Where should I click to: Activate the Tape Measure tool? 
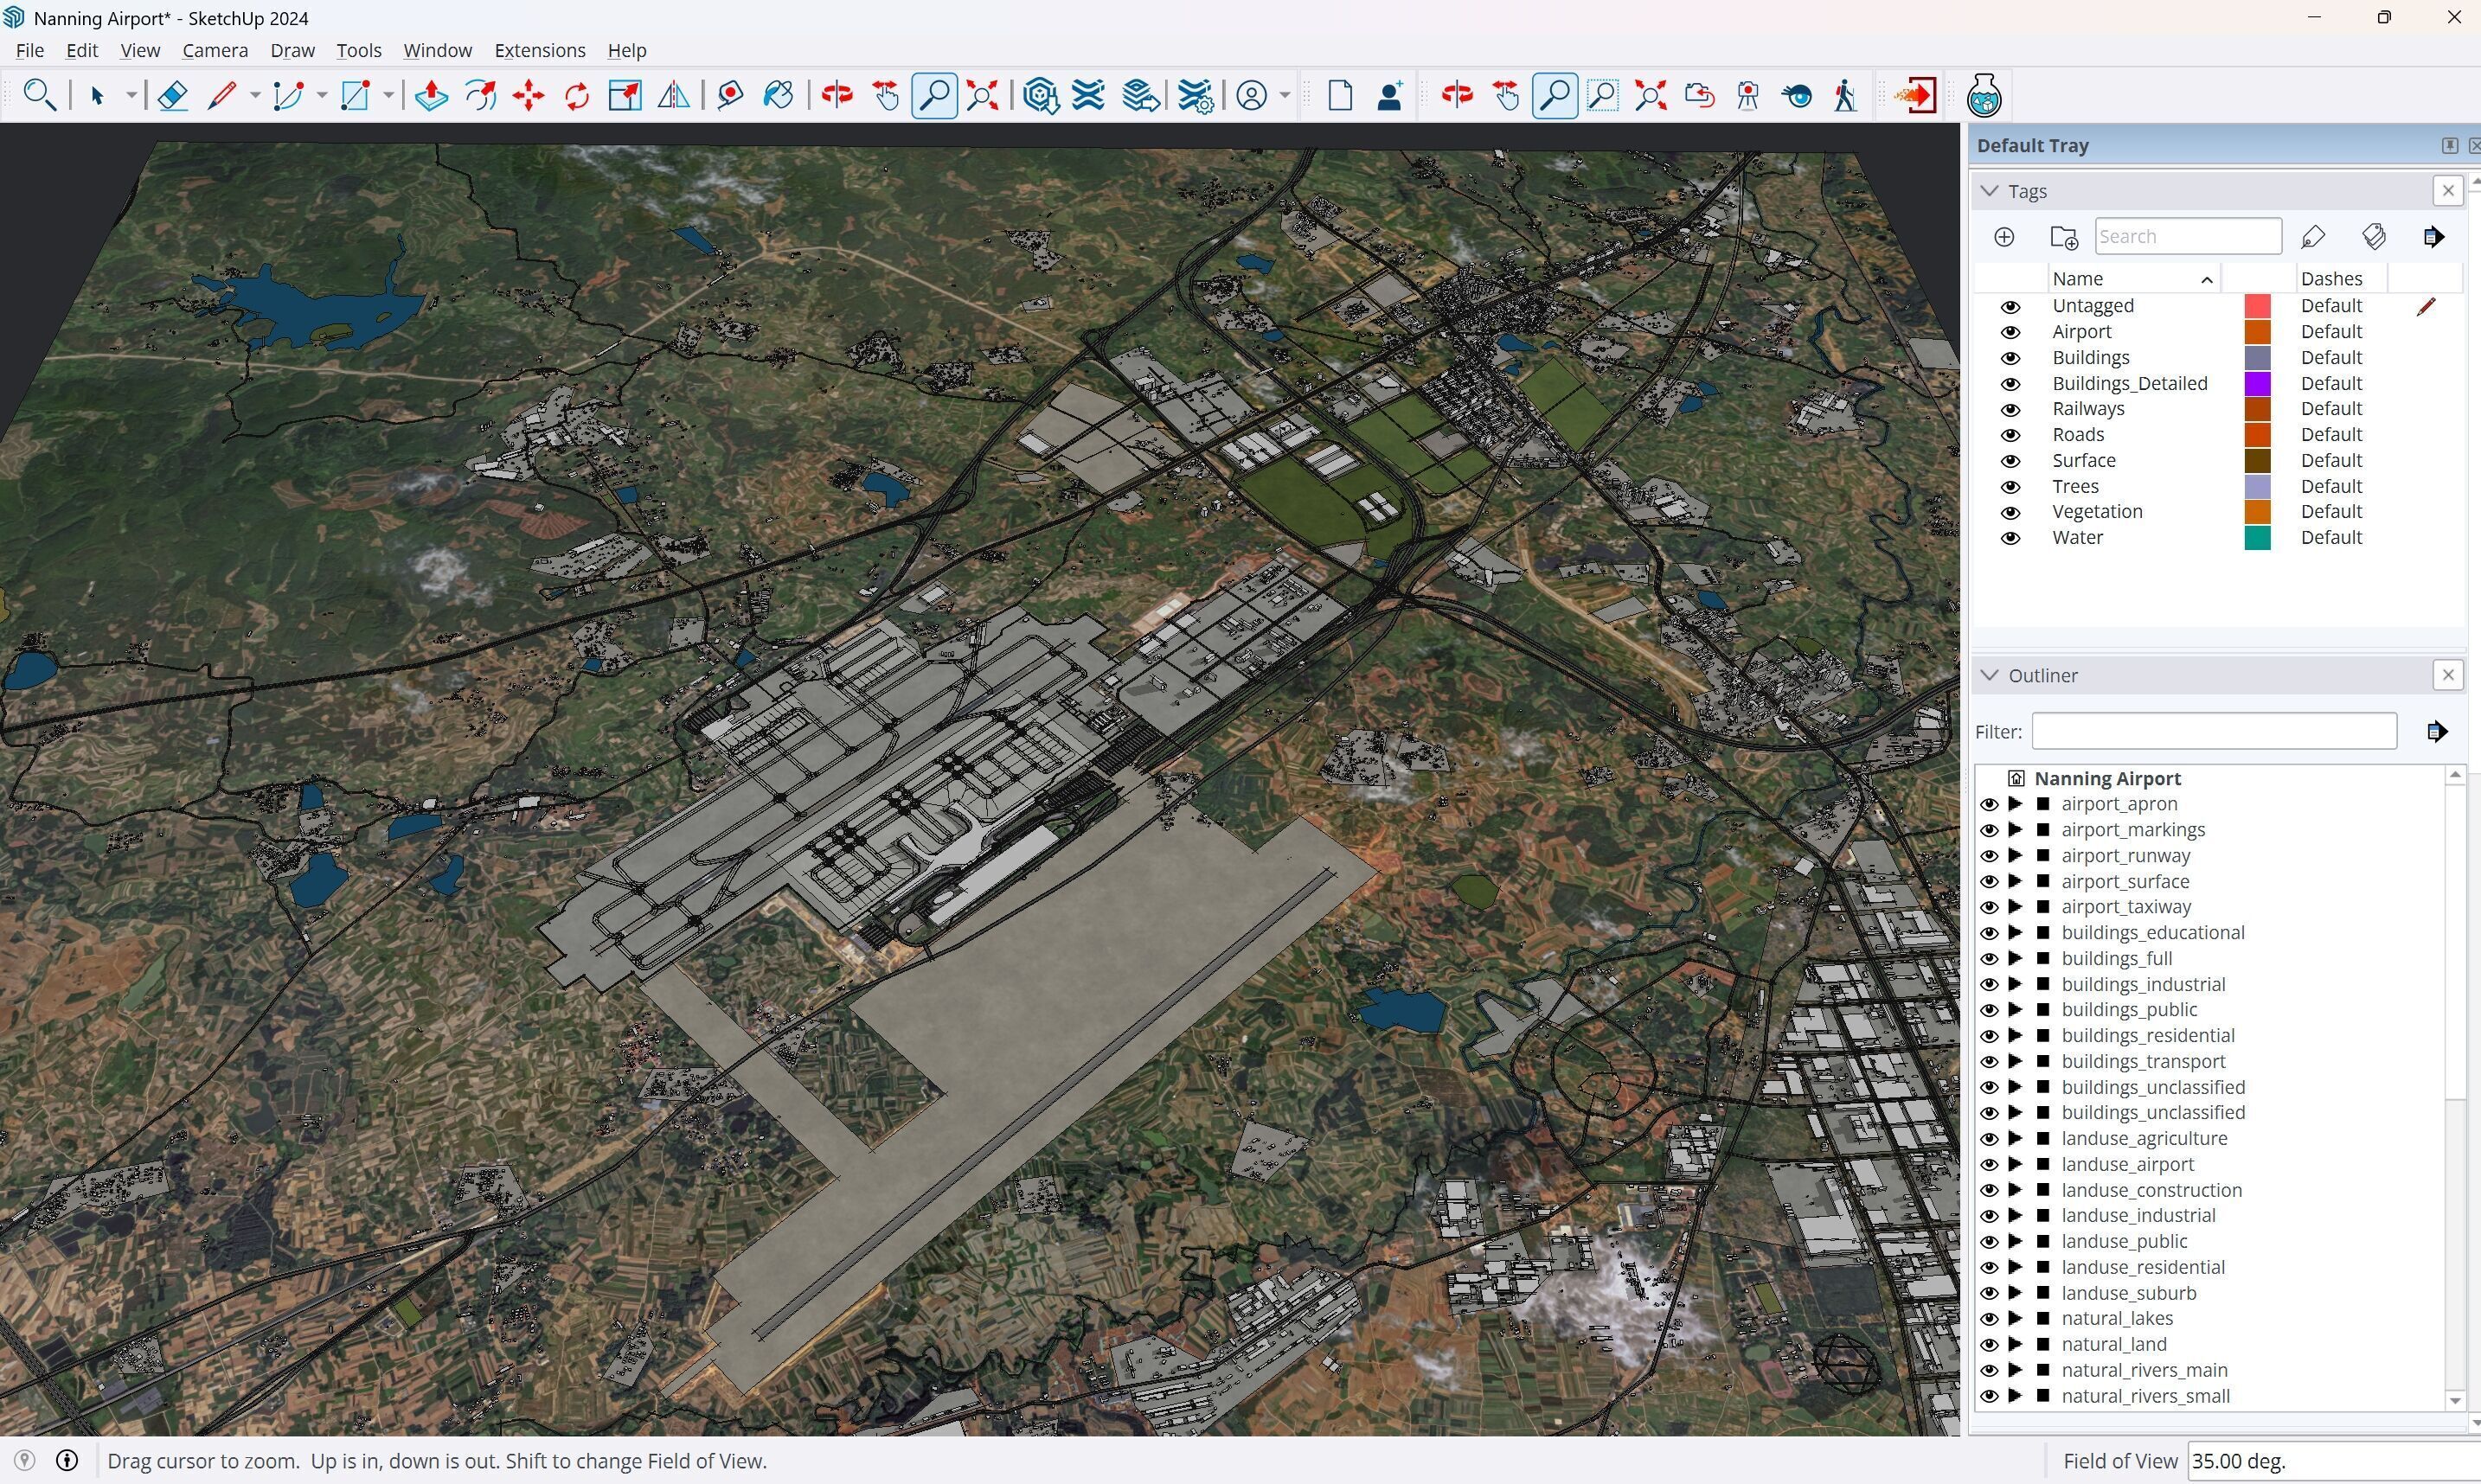731,95
